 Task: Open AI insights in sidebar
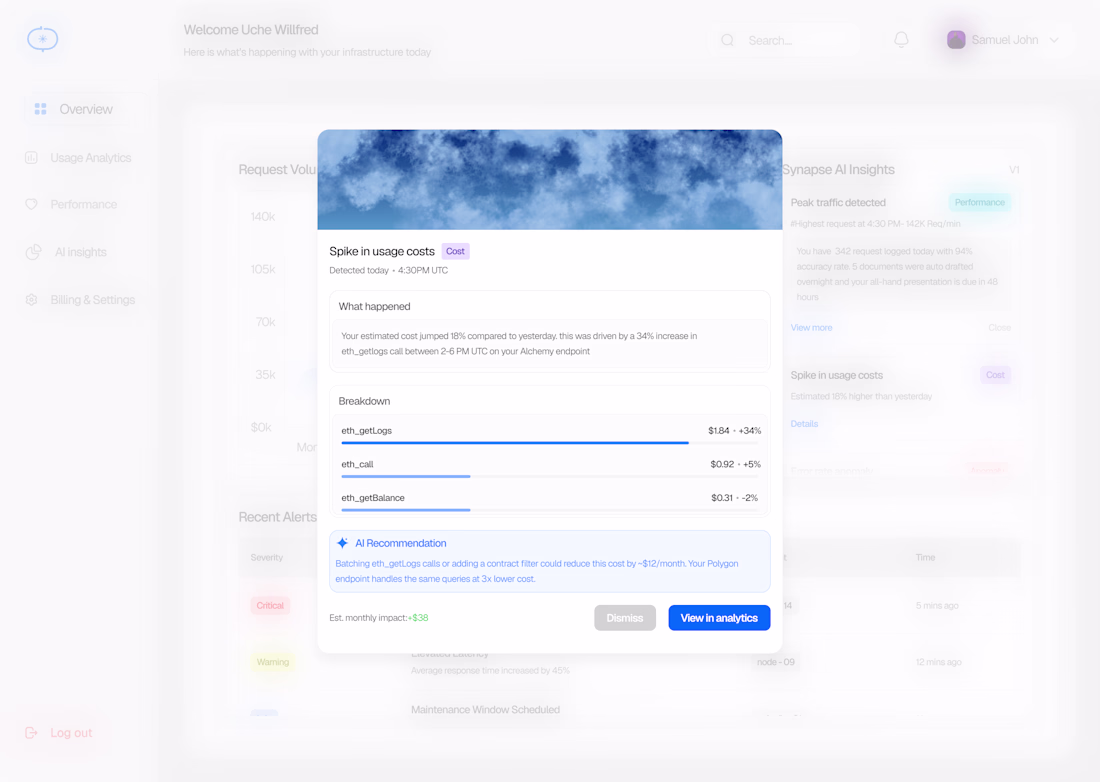[x=81, y=252]
